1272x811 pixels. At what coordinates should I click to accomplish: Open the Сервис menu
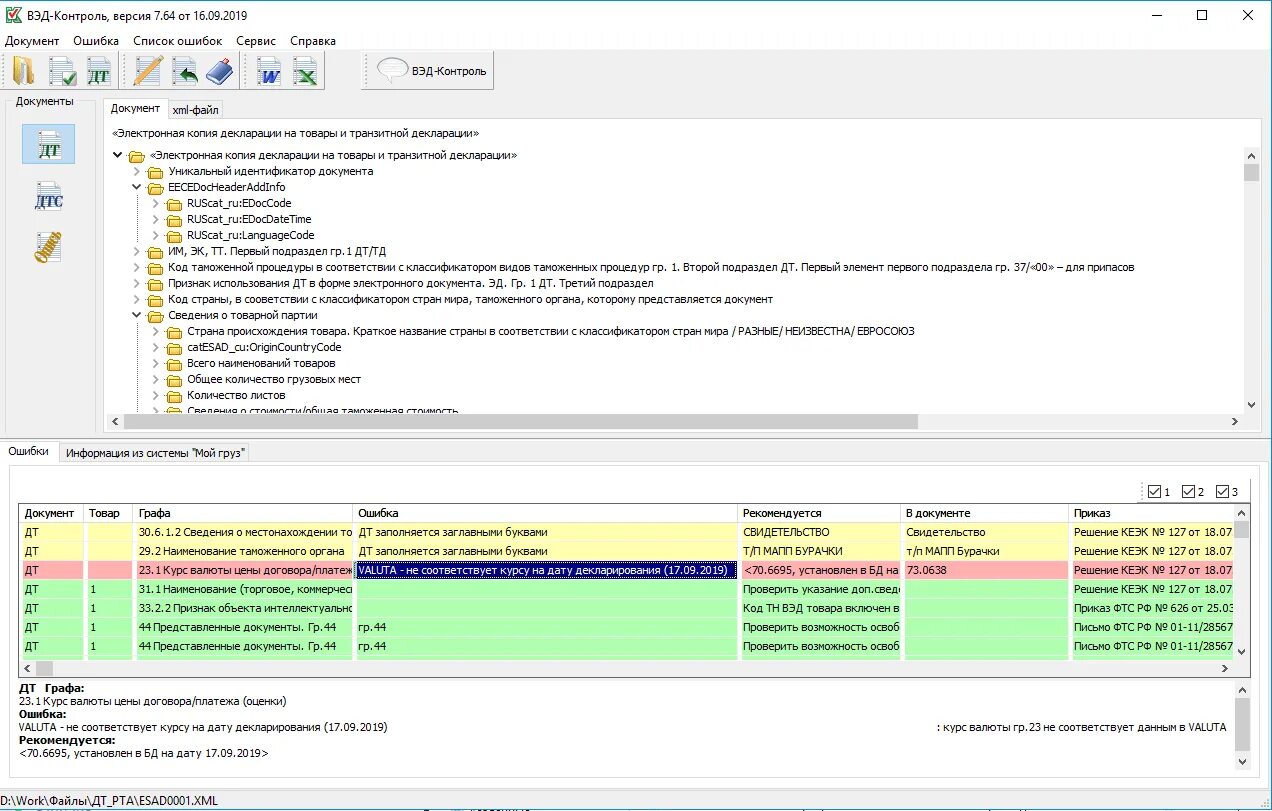256,41
